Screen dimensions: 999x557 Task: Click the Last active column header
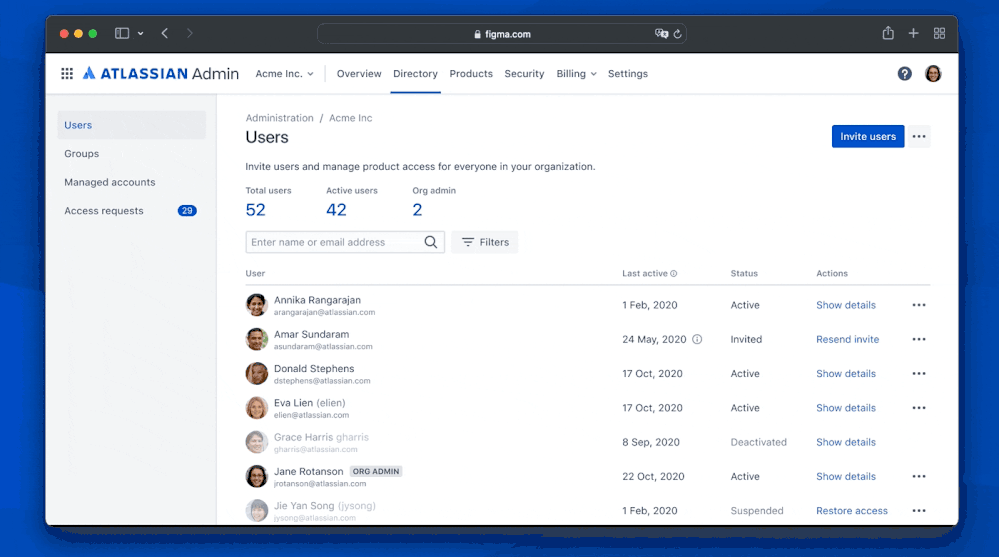645,273
